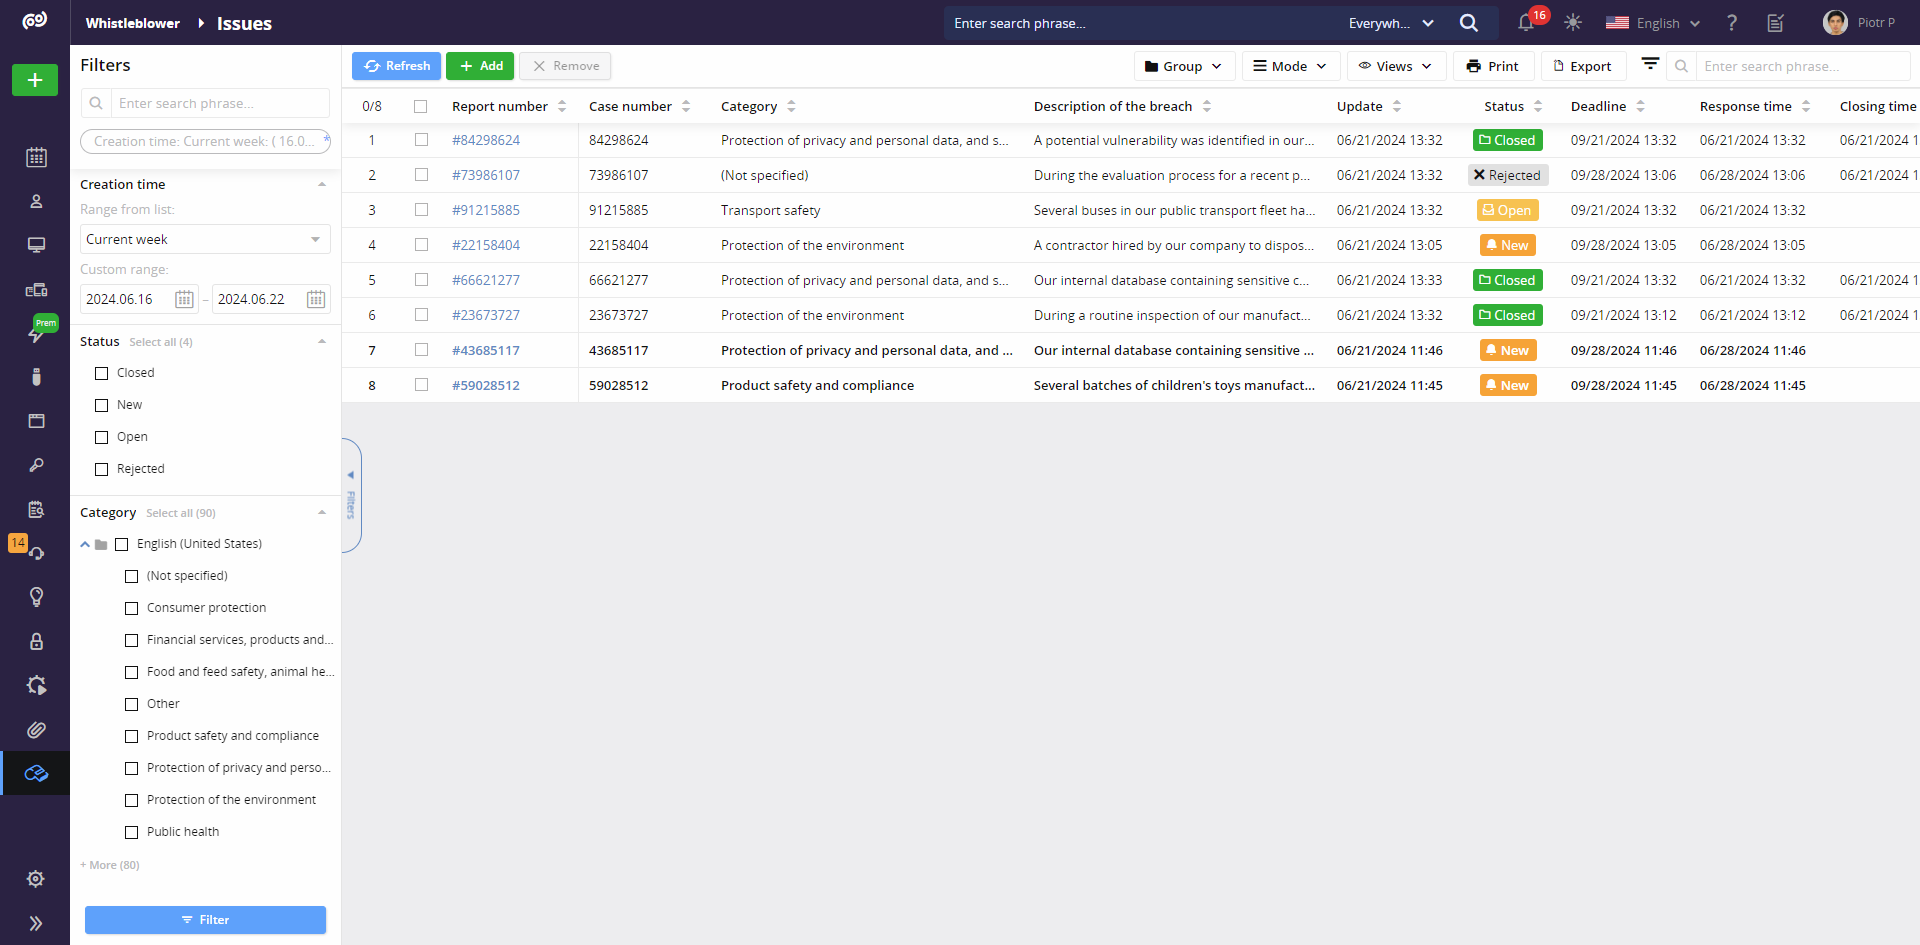Open the Views menu
The image size is (1920, 945).
point(1395,66)
